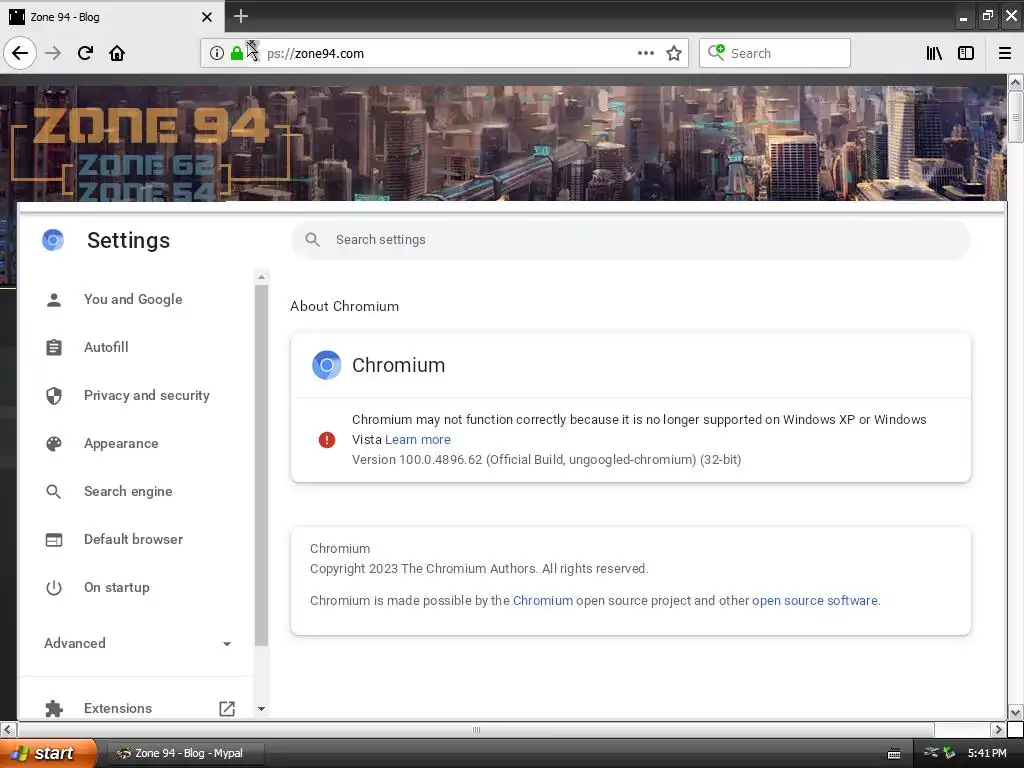Bookmark this page with the star
The width and height of the screenshot is (1024, 768).
[674, 53]
